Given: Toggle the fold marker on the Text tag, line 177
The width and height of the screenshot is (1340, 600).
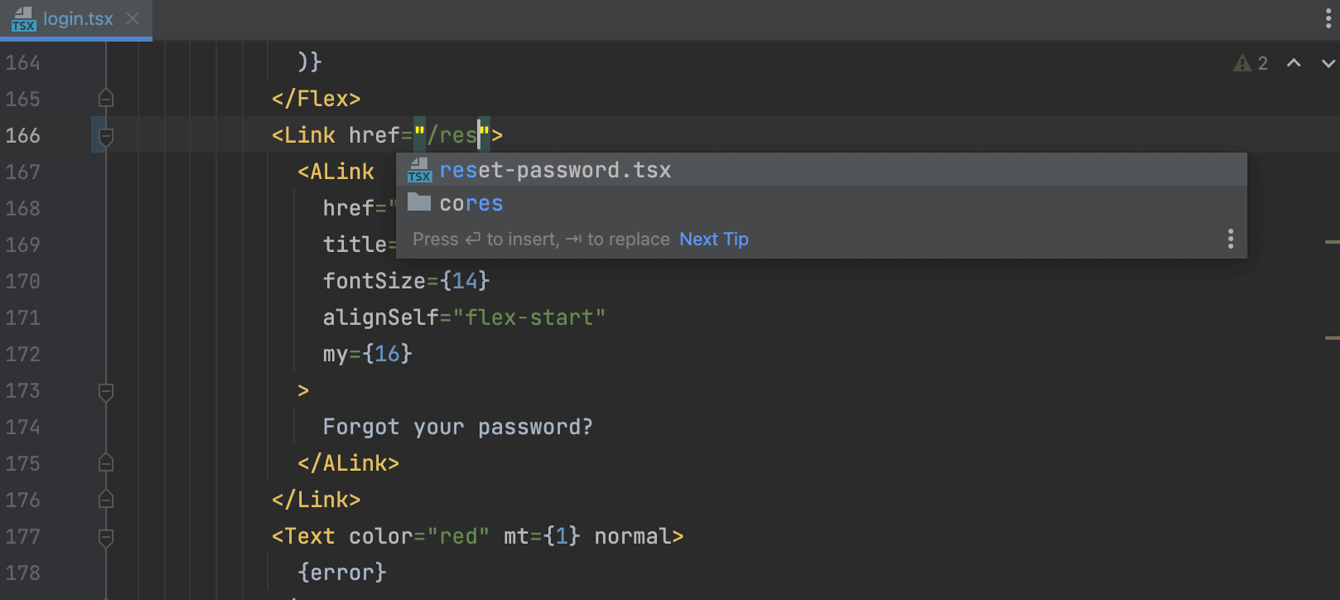Looking at the screenshot, I should [106, 537].
